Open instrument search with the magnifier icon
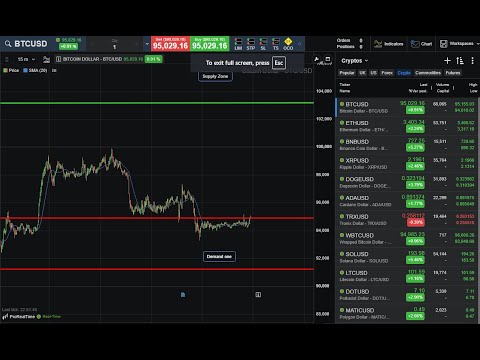 click(x=8, y=44)
